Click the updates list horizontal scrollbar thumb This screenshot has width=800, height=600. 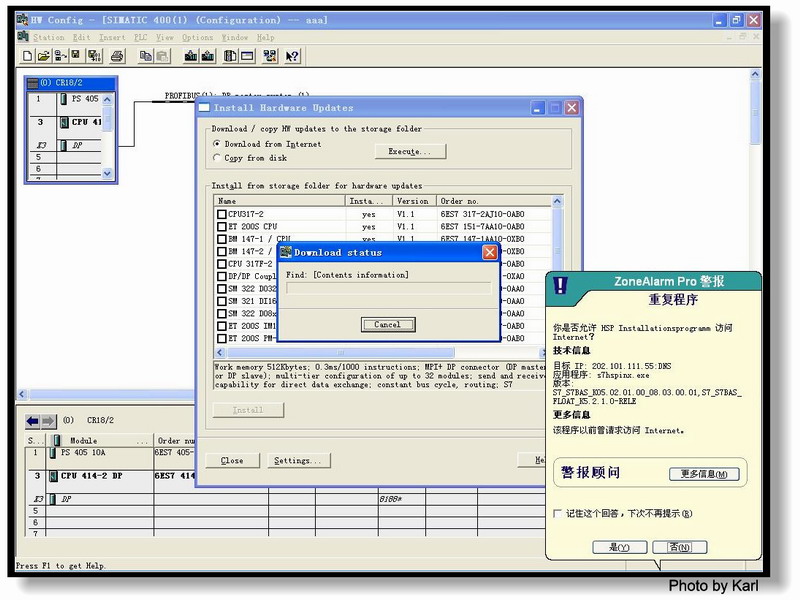click(340, 352)
